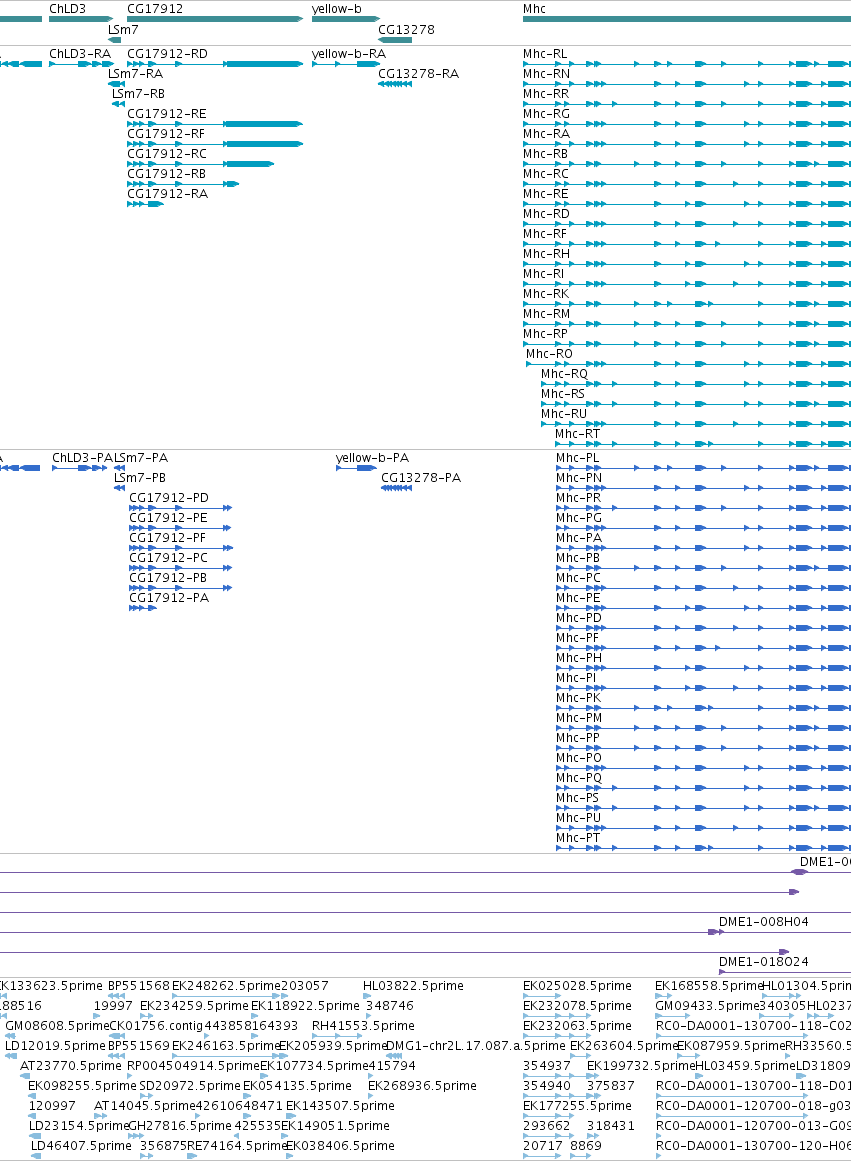This screenshot has height=1161, width=851.
Task: Click transcript CG17912-RD
Action: click(167, 54)
